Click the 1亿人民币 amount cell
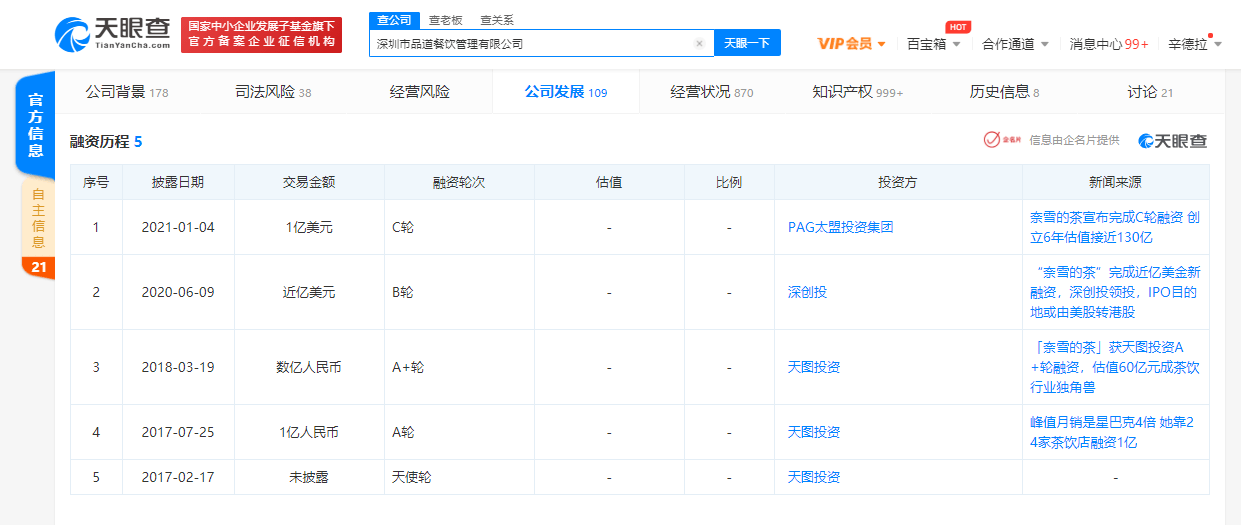Image resolution: width=1241 pixels, height=525 pixels. tap(309, 432)
